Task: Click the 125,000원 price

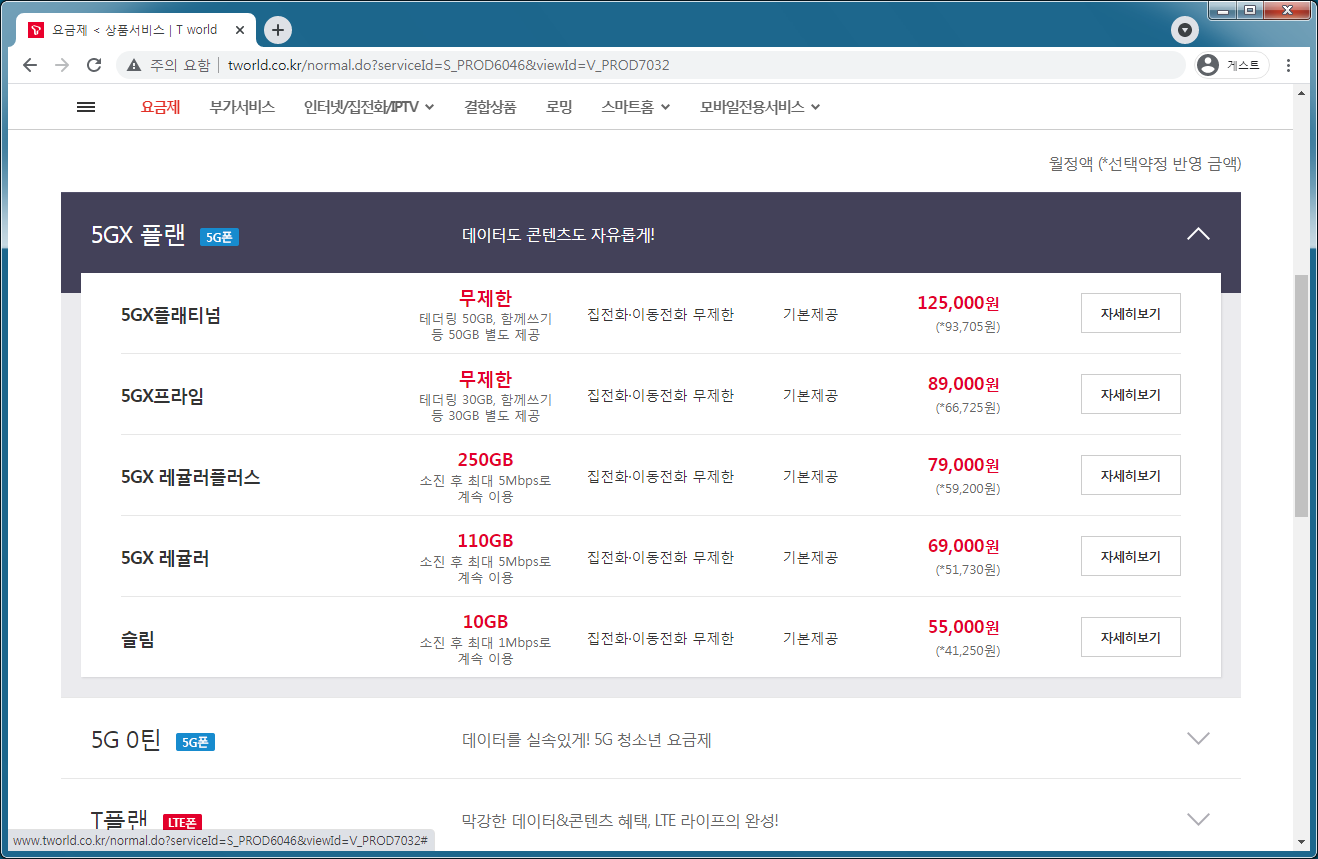Action: [958, 303]
